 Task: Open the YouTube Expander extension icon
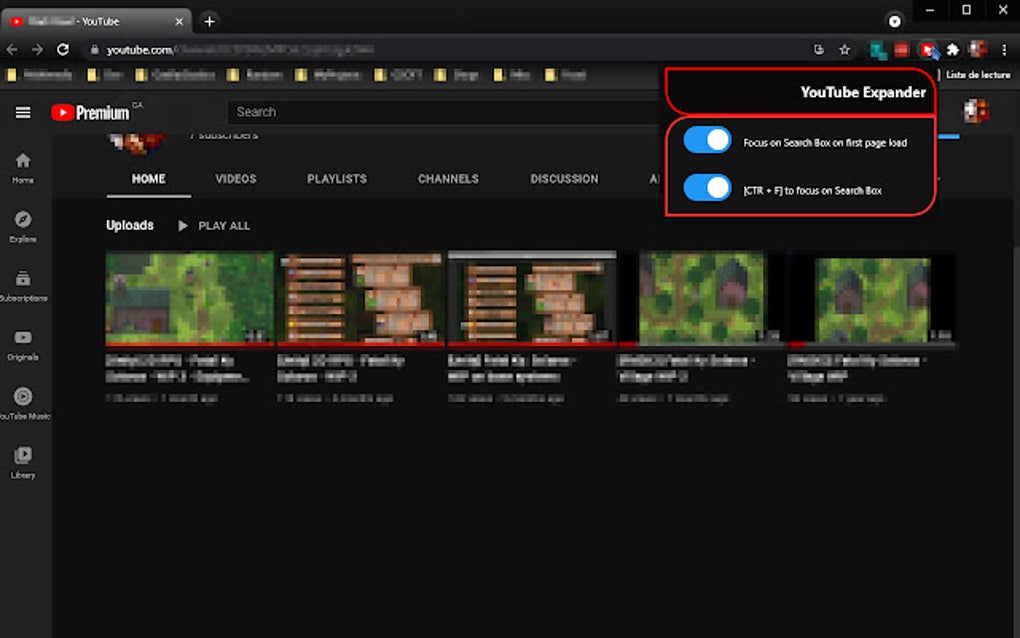click(x=929, y=48)
